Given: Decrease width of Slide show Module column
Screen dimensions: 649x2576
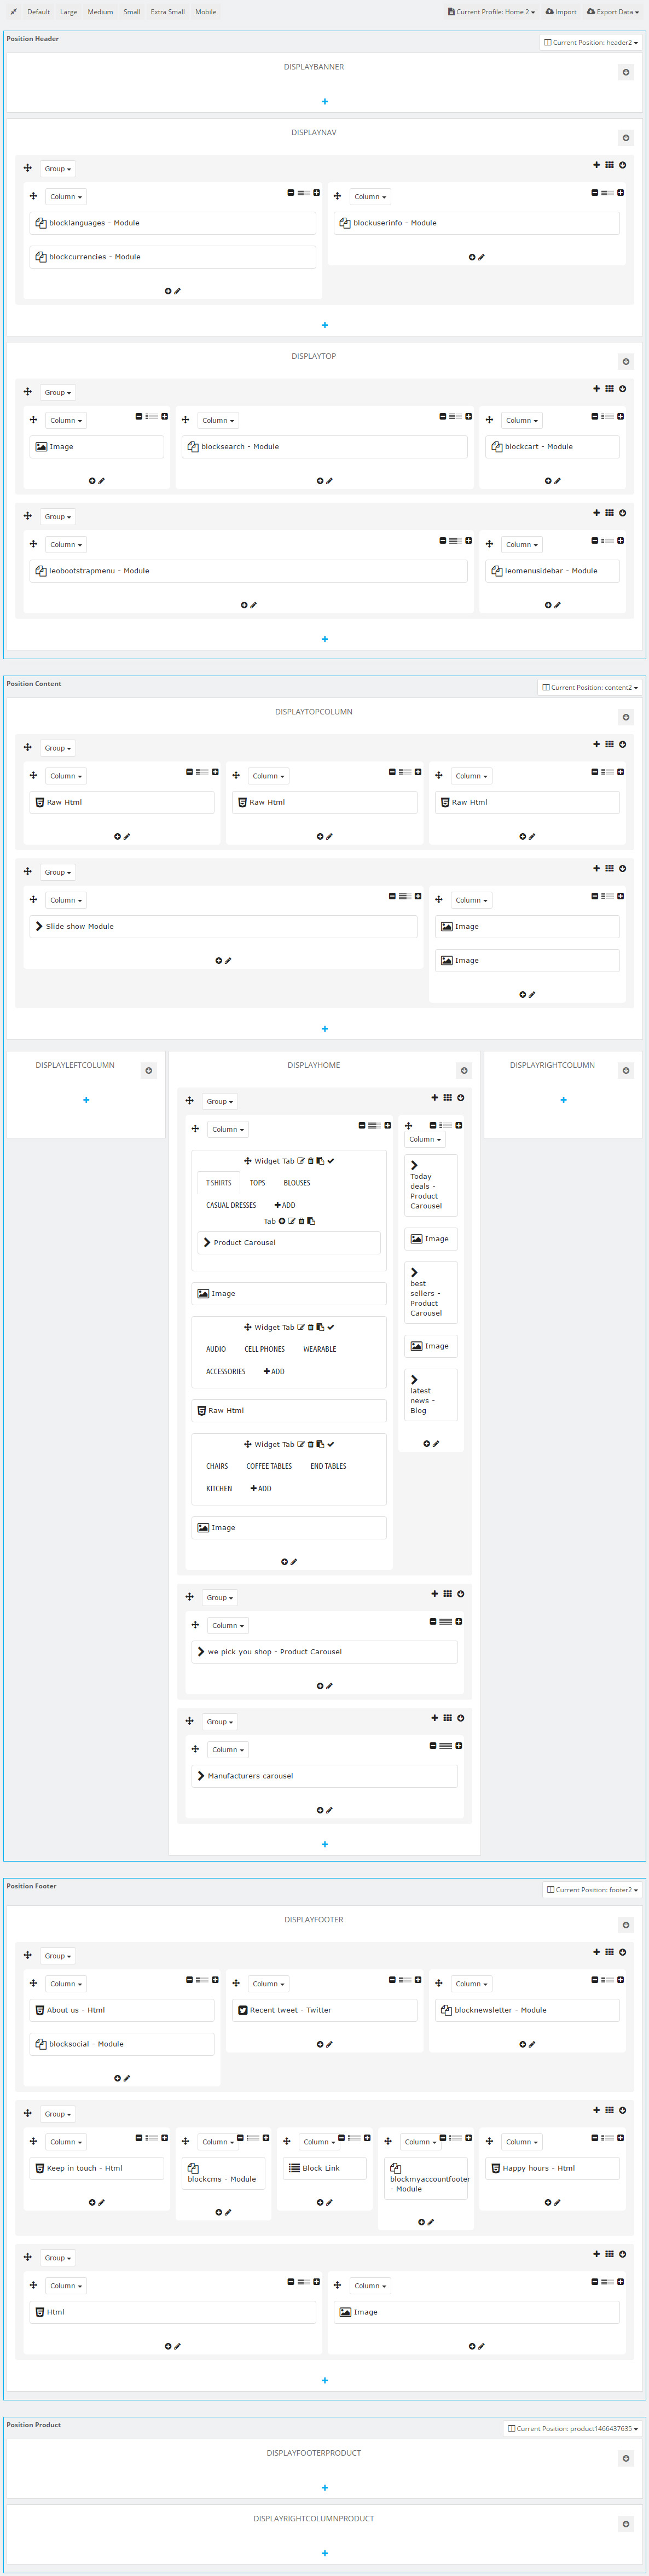Looking at the screenshot, I should click(392, 896).
